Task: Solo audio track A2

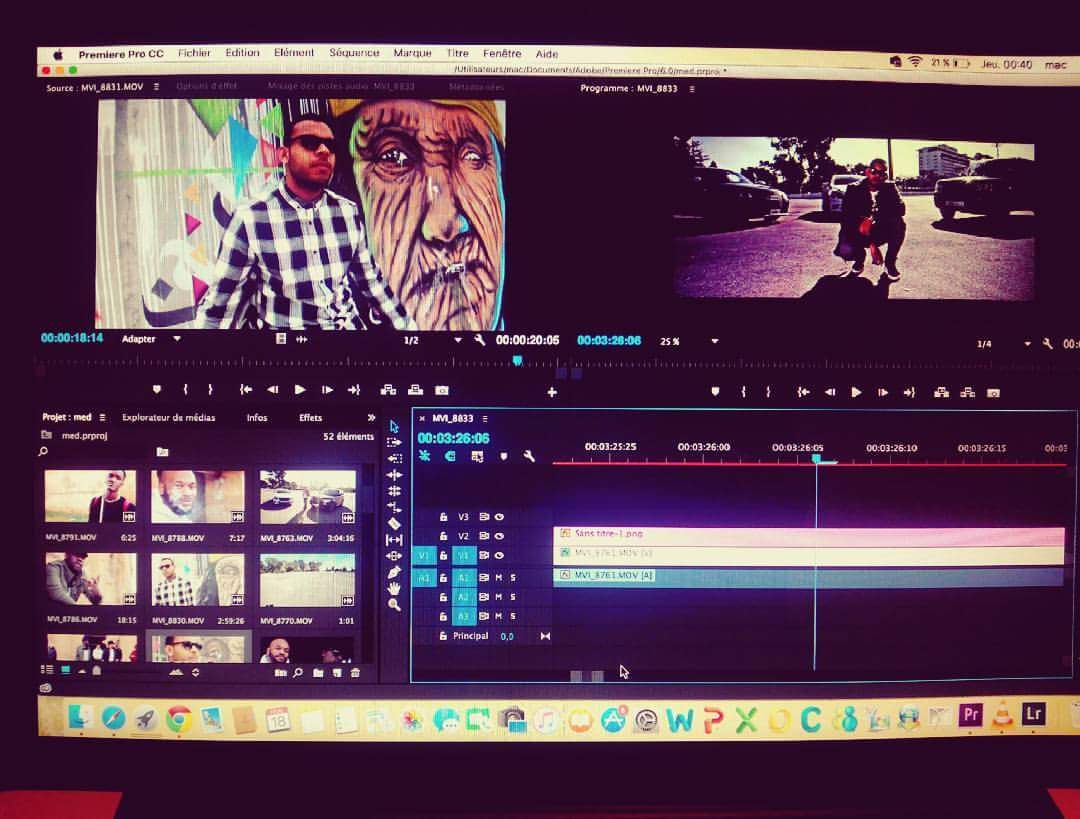Action: point(513,597)
